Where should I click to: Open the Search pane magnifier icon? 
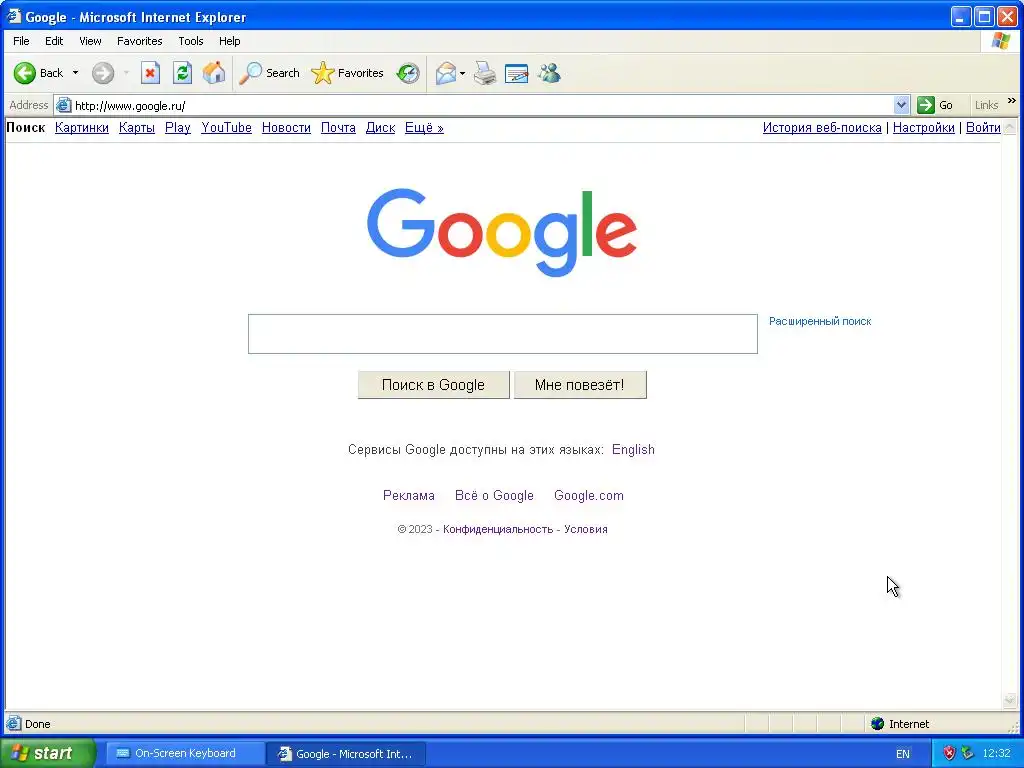(x=250, y=73)
